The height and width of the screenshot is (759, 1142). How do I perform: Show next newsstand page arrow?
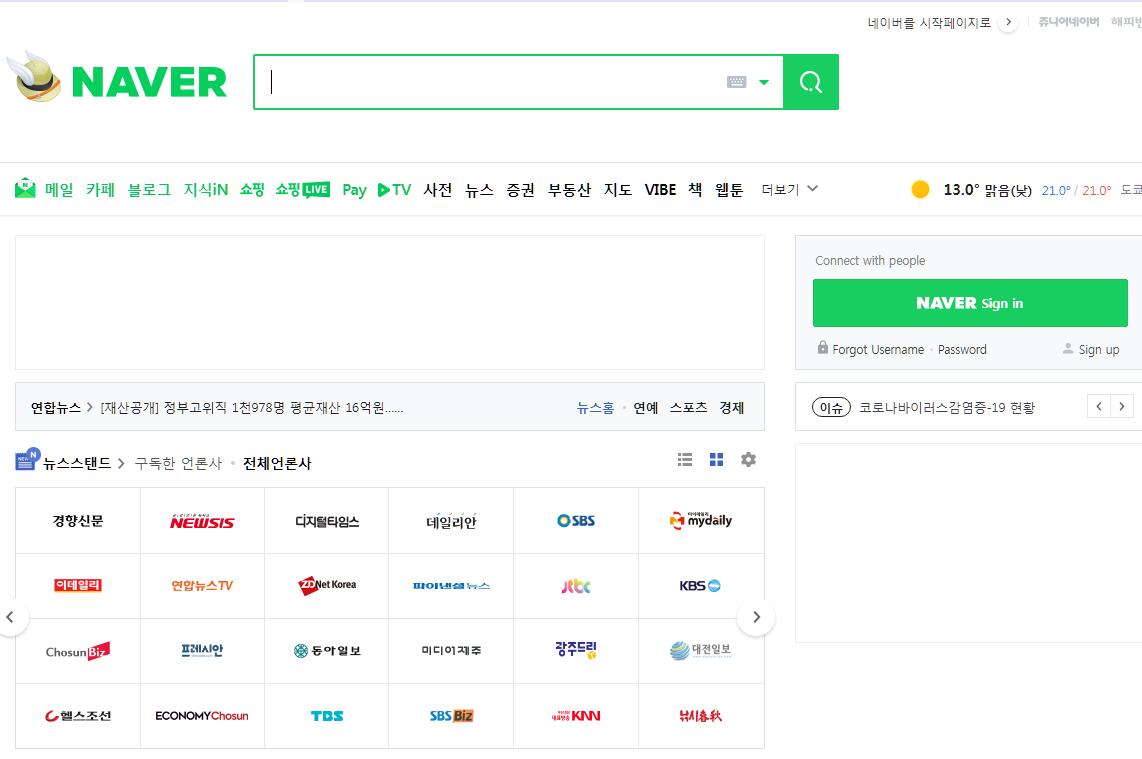click(756, 618)
